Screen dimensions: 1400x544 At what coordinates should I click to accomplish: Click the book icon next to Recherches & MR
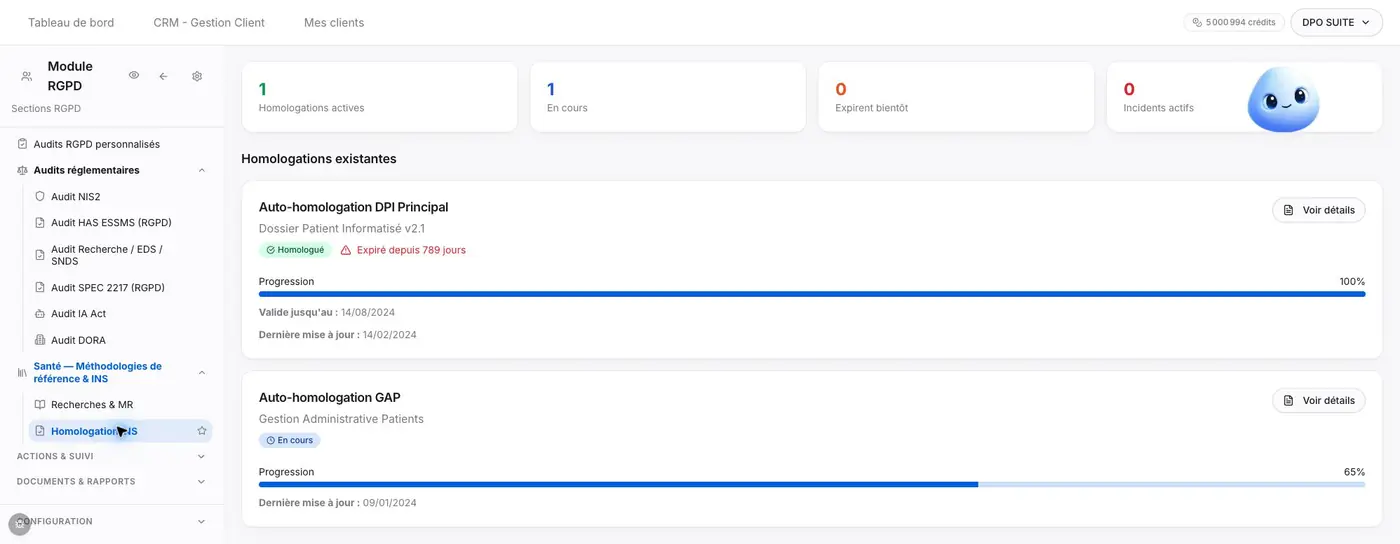point(40,405)
